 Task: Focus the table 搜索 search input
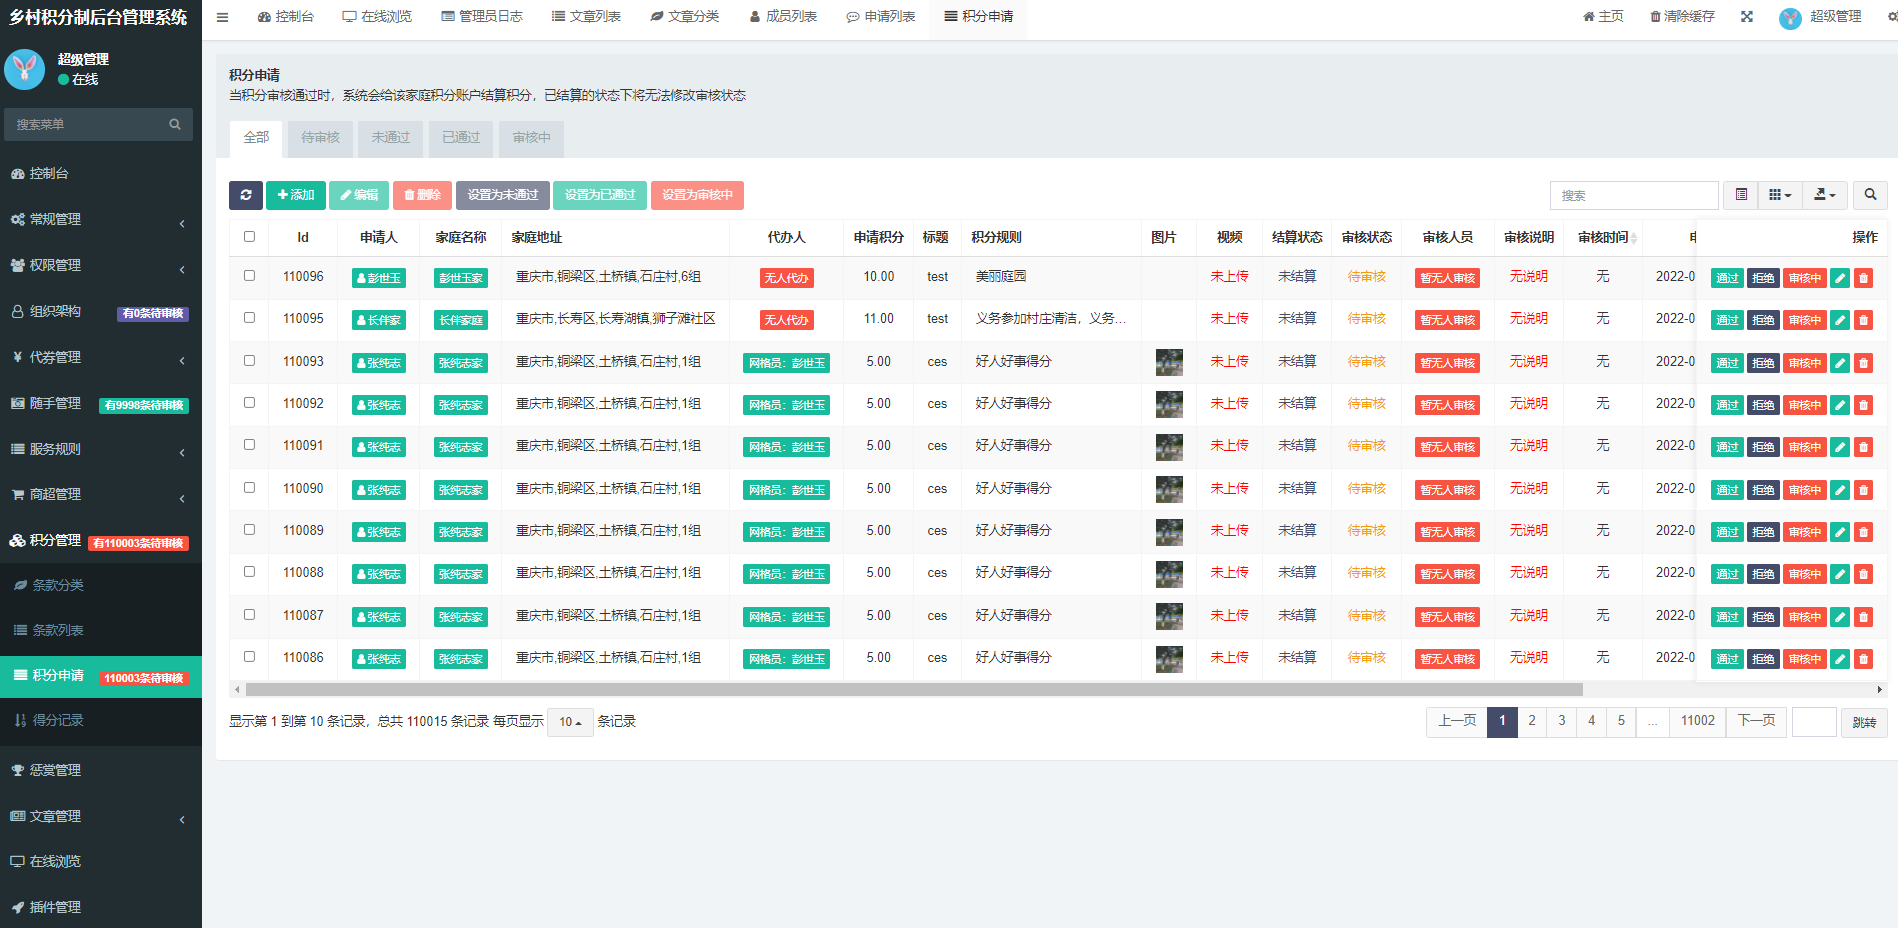[1634, 195]
